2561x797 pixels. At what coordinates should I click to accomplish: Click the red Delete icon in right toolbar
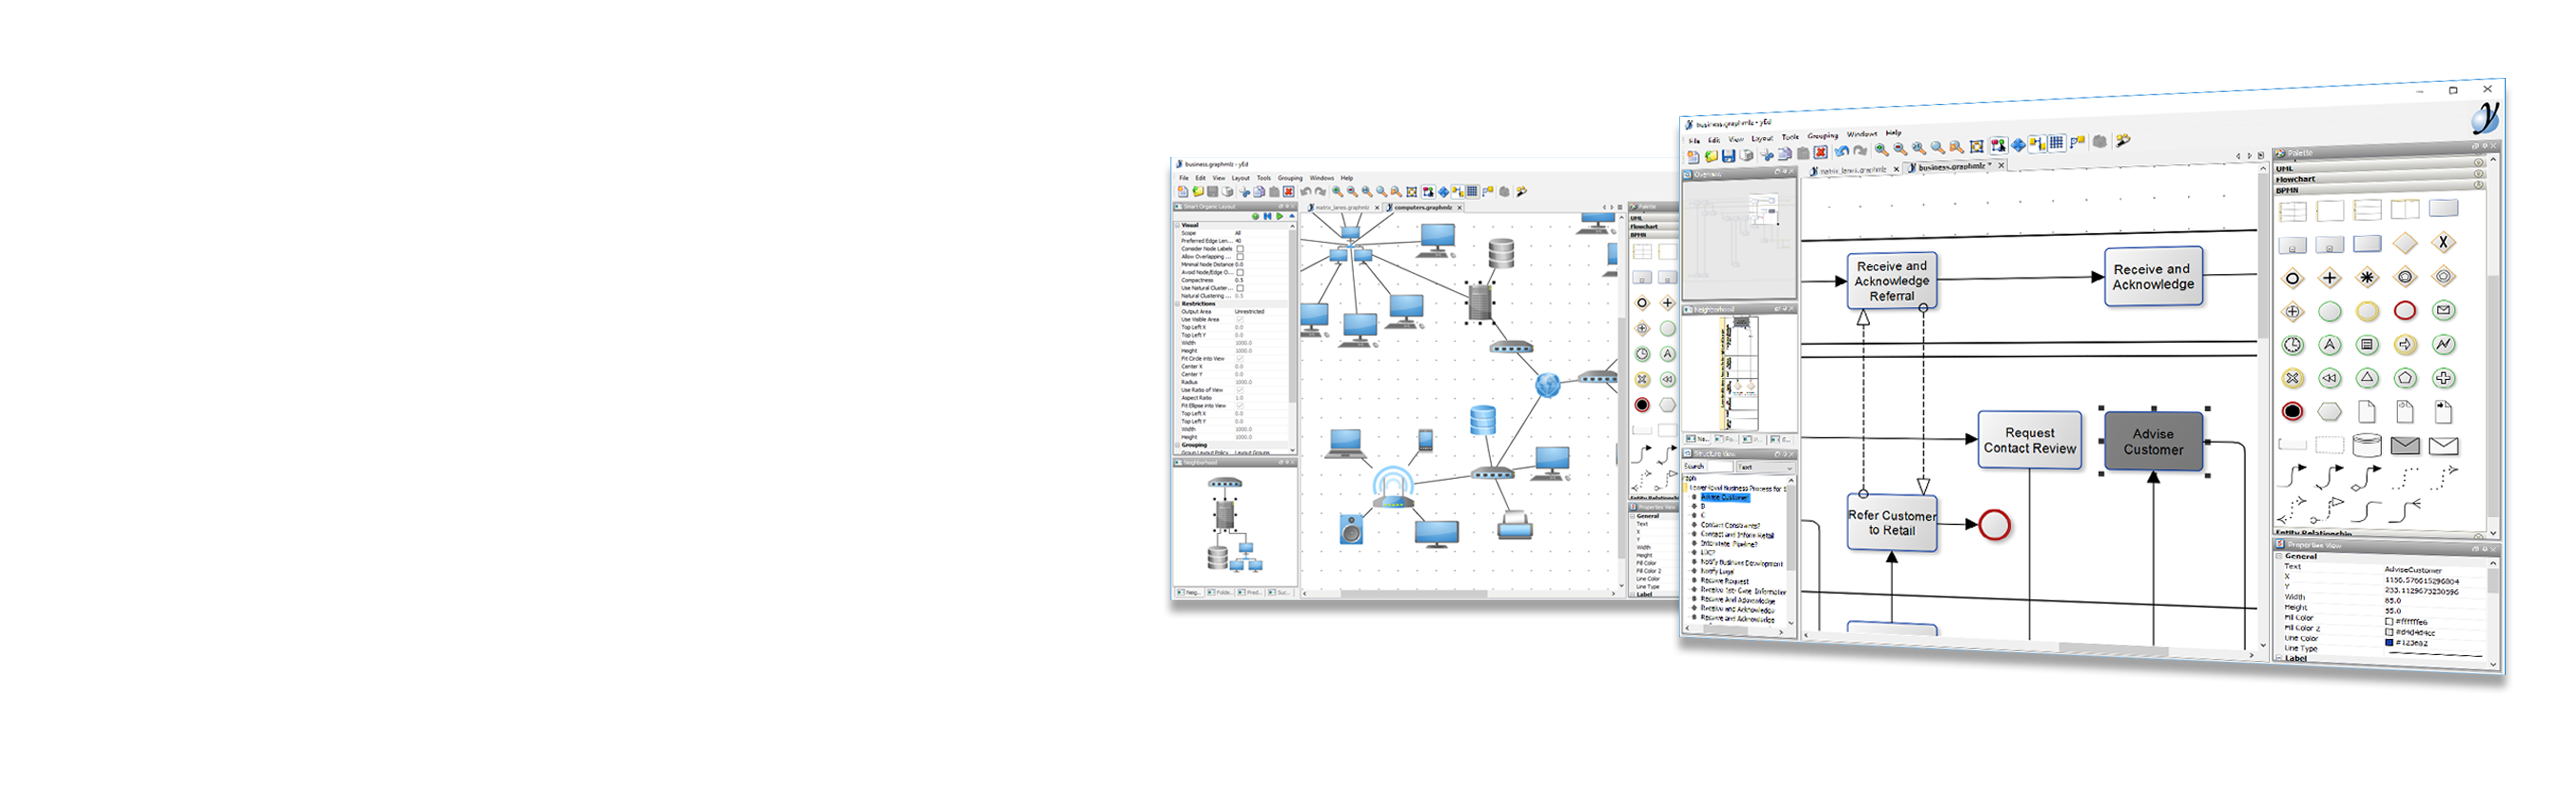tap(1821, 153)
